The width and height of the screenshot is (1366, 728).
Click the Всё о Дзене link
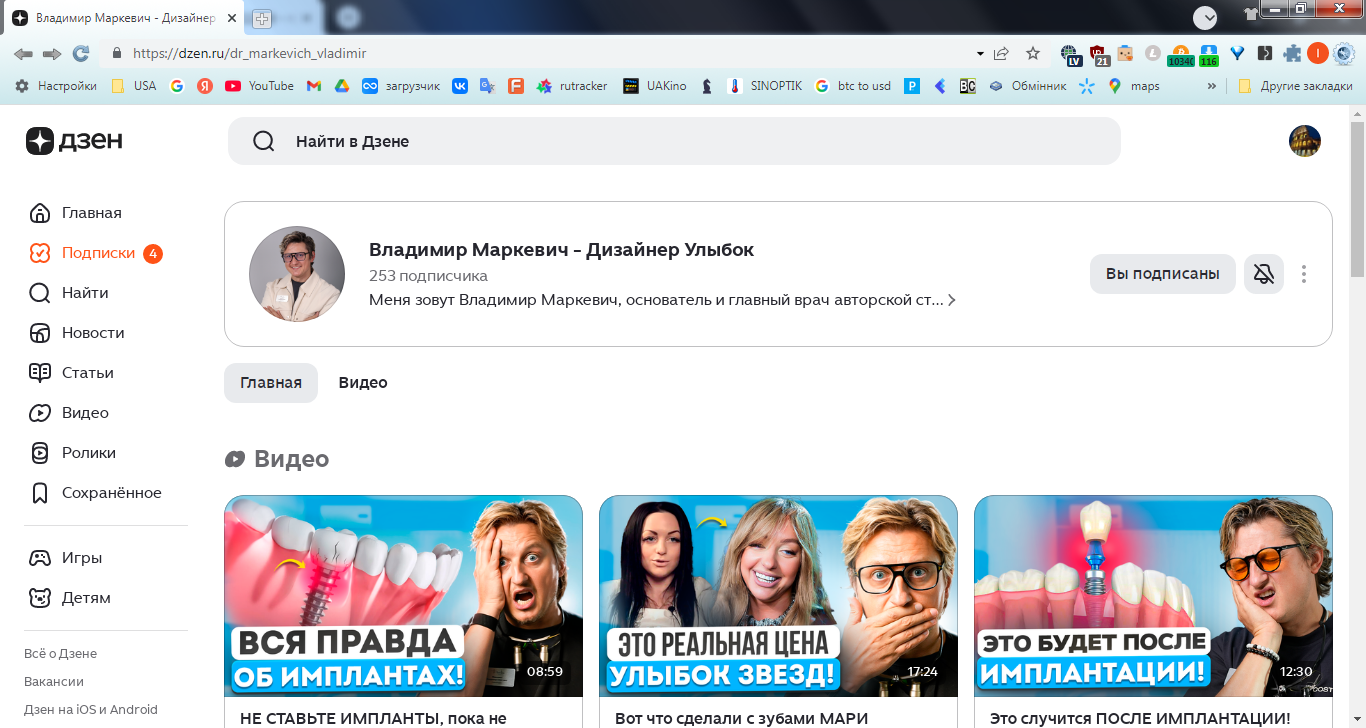click(x=61, y=654)
